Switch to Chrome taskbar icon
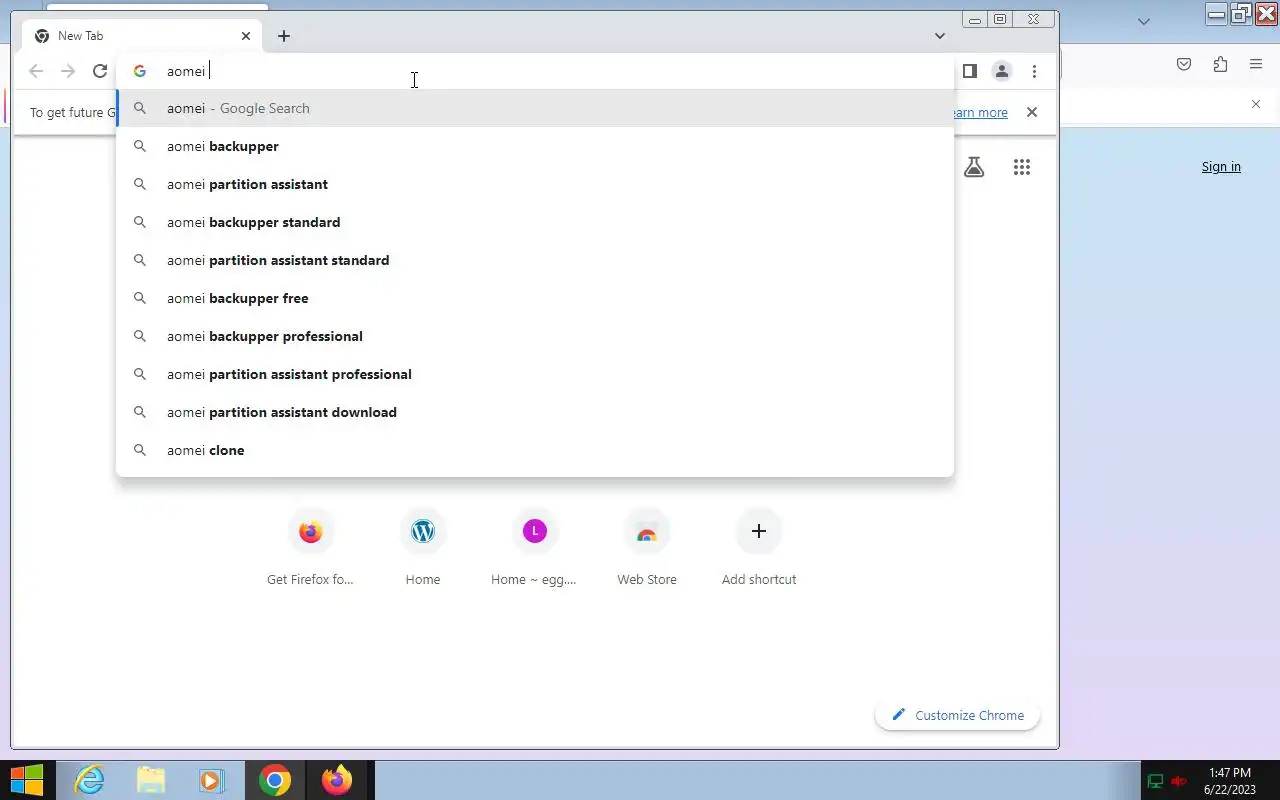The height and width of the screenshot is (800, 1280). (275, 780)
